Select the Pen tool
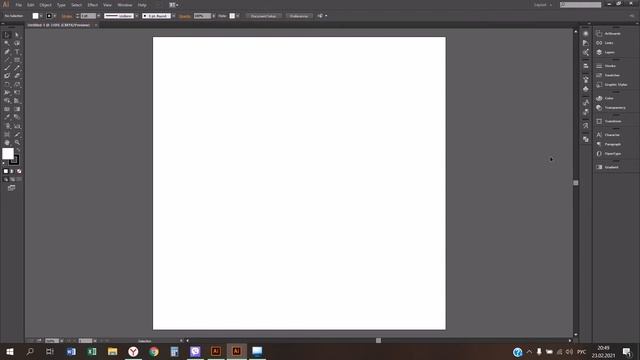This screenshot has height=360, width=640. (x=7, y=52)
